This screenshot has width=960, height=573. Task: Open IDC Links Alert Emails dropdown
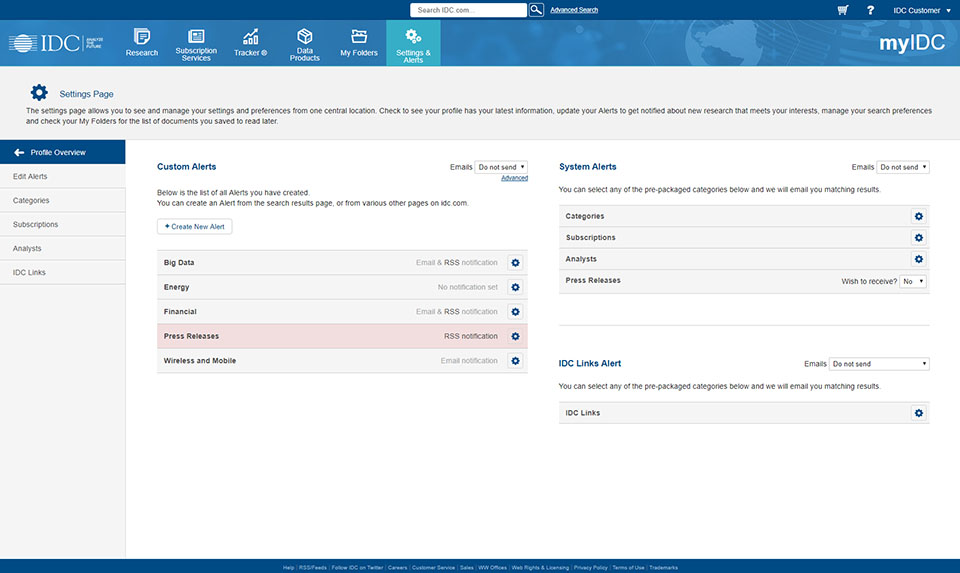[x=879, y=364]
